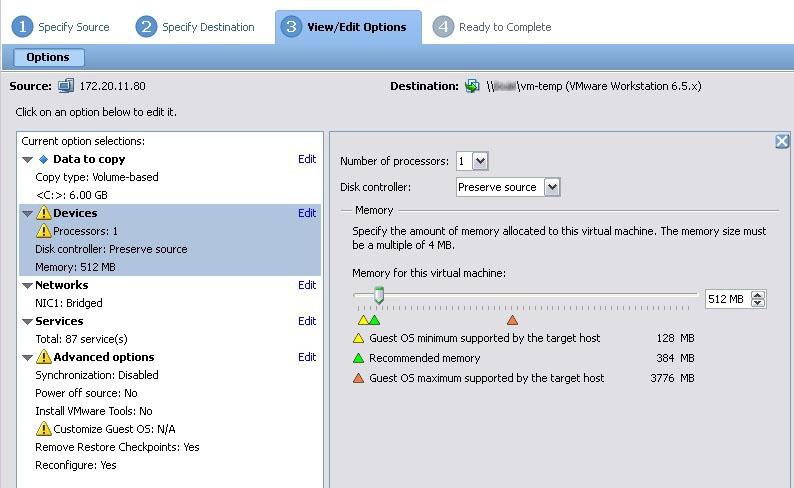This screenshot has height=488, width=794.
Task: Click the warning icon beside Advanced options
Action: (x=43, y=357)
